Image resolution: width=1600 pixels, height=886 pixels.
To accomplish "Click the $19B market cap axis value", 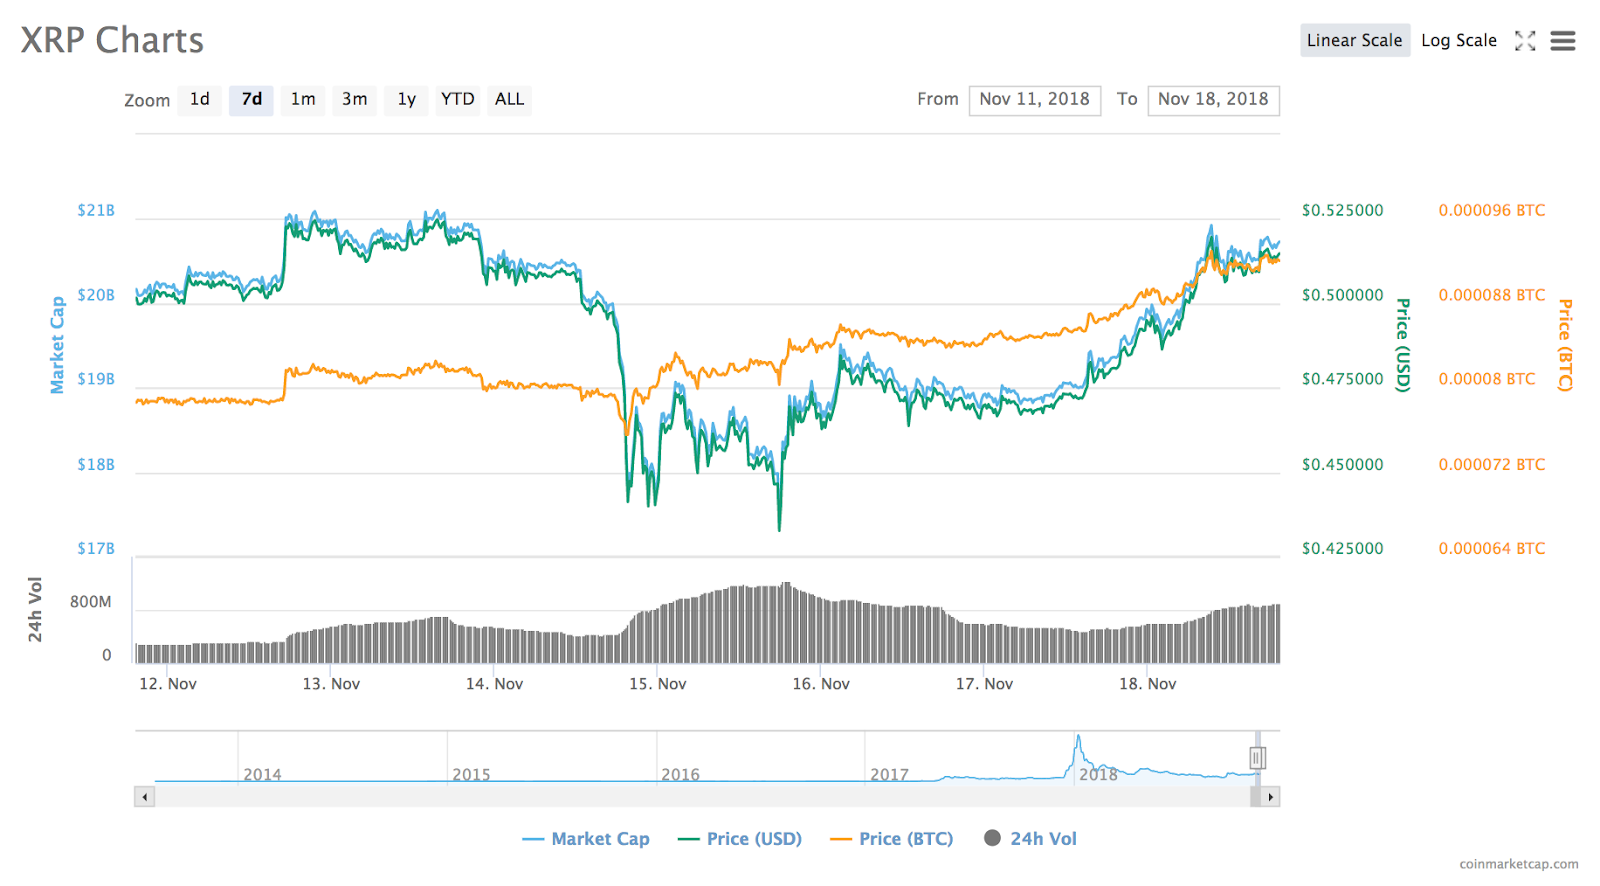I will (x=96, y=379).
